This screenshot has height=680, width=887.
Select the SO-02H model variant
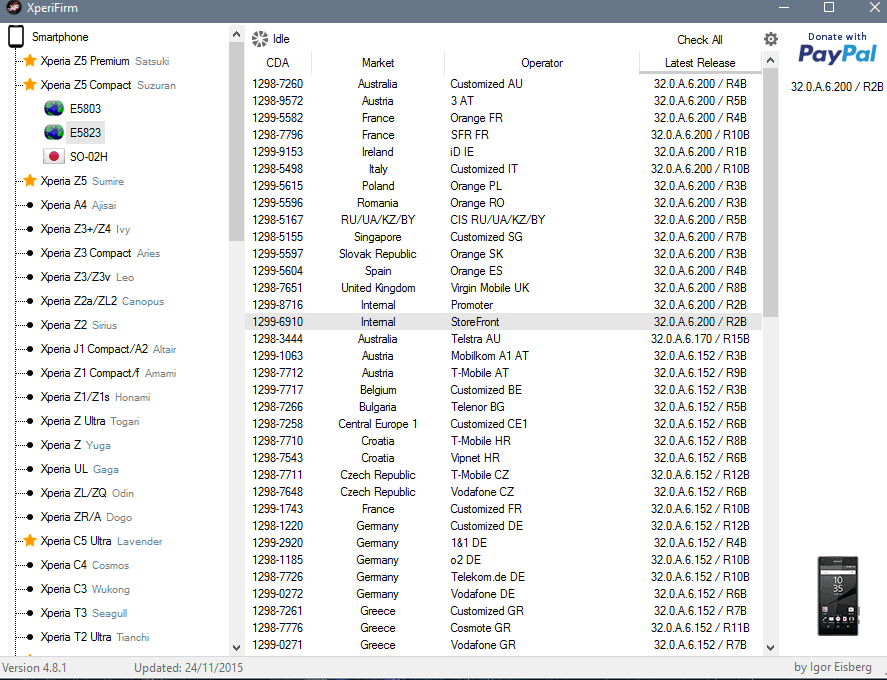(x=88, y=157)
